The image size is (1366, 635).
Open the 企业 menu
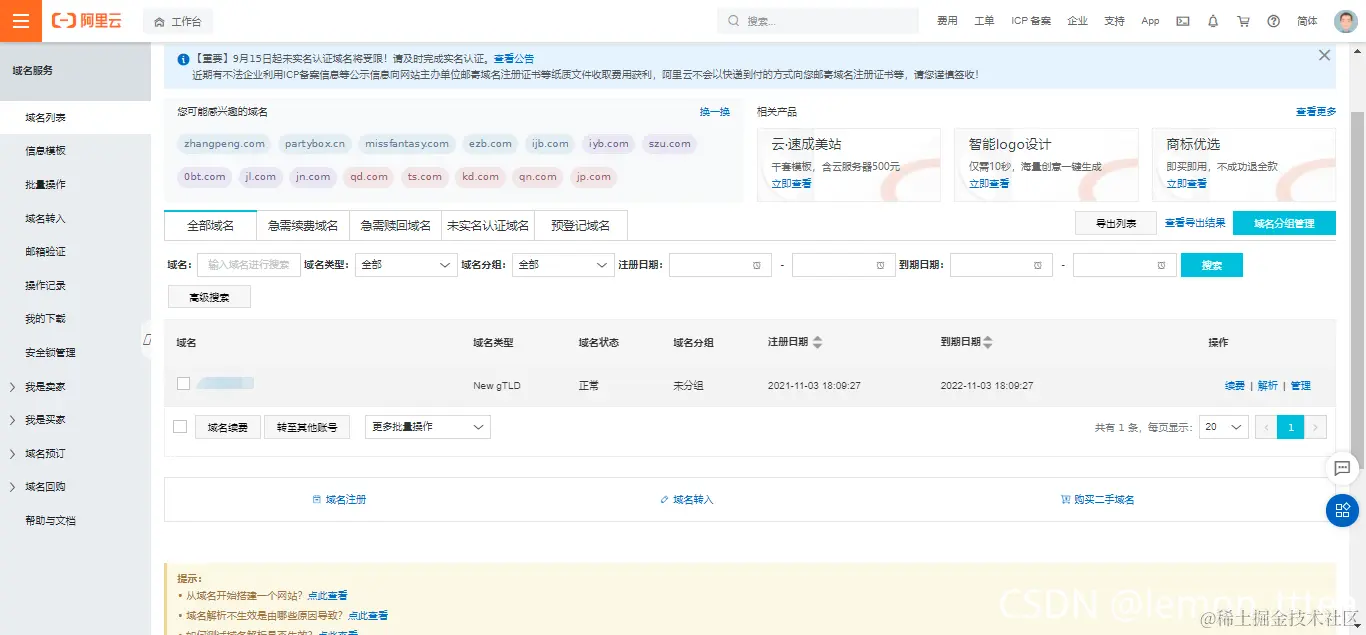(x=1077, y=21)
